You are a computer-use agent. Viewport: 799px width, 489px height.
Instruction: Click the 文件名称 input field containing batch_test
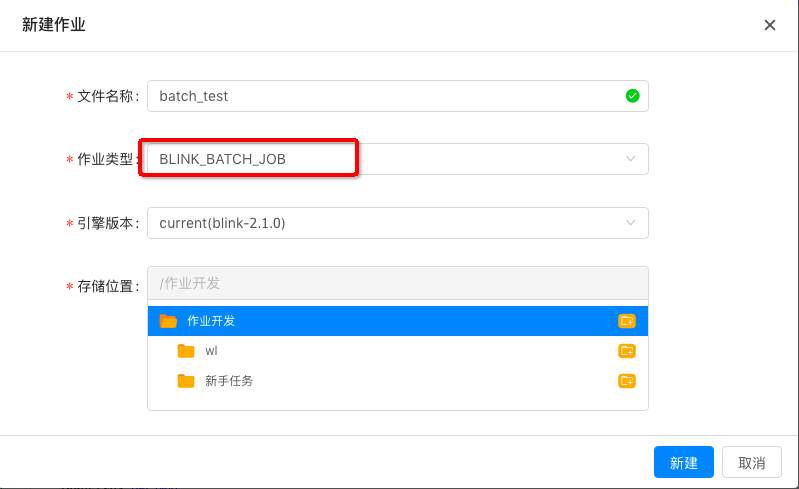(x=397, y=96)
